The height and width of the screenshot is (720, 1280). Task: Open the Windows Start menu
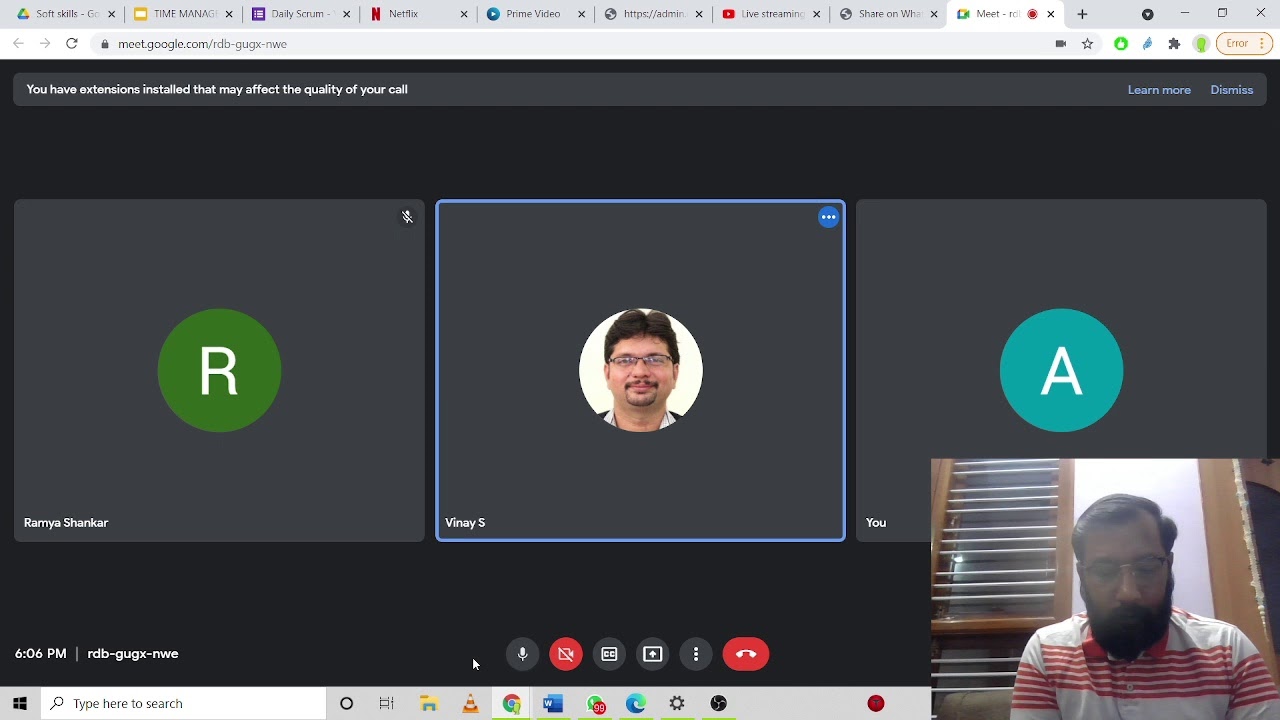click(x=20, y=704)
